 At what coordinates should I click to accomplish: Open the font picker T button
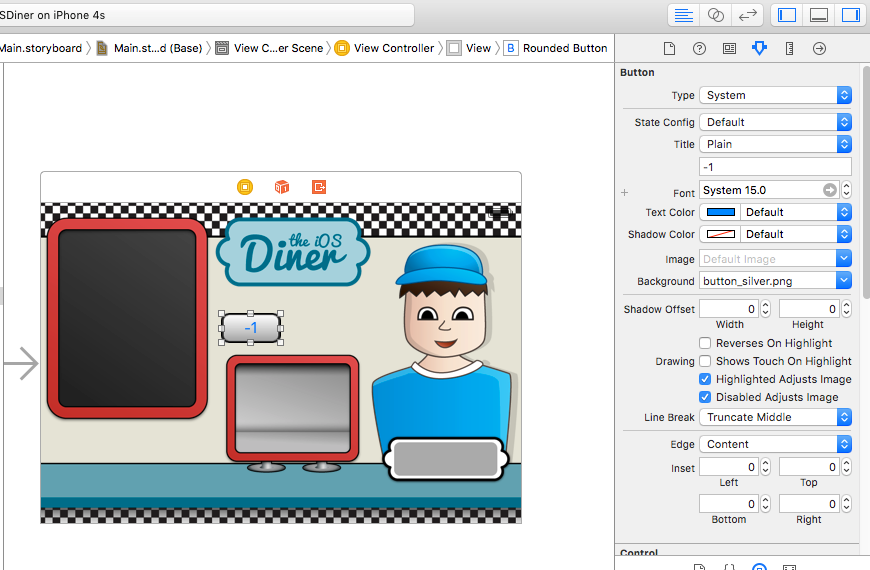(x=829, y=190)
